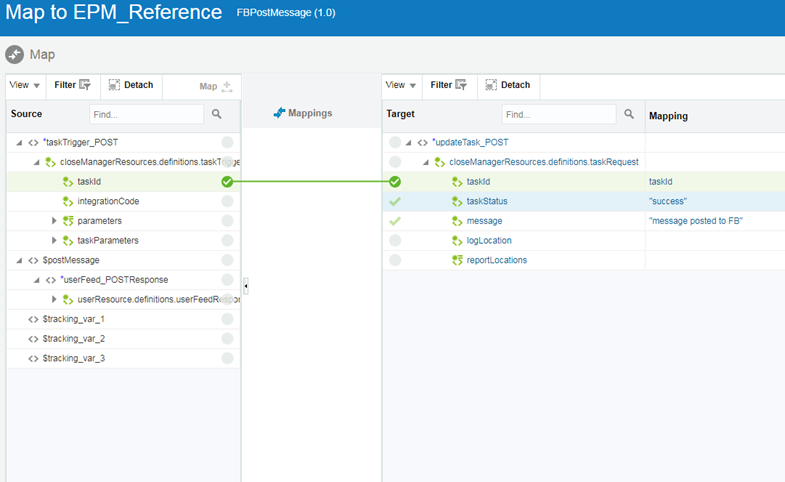Image resolution: width=785 pixels, height=482 pixels.
Task: Click the Source panel Filter icon
Action: [85, 85]
